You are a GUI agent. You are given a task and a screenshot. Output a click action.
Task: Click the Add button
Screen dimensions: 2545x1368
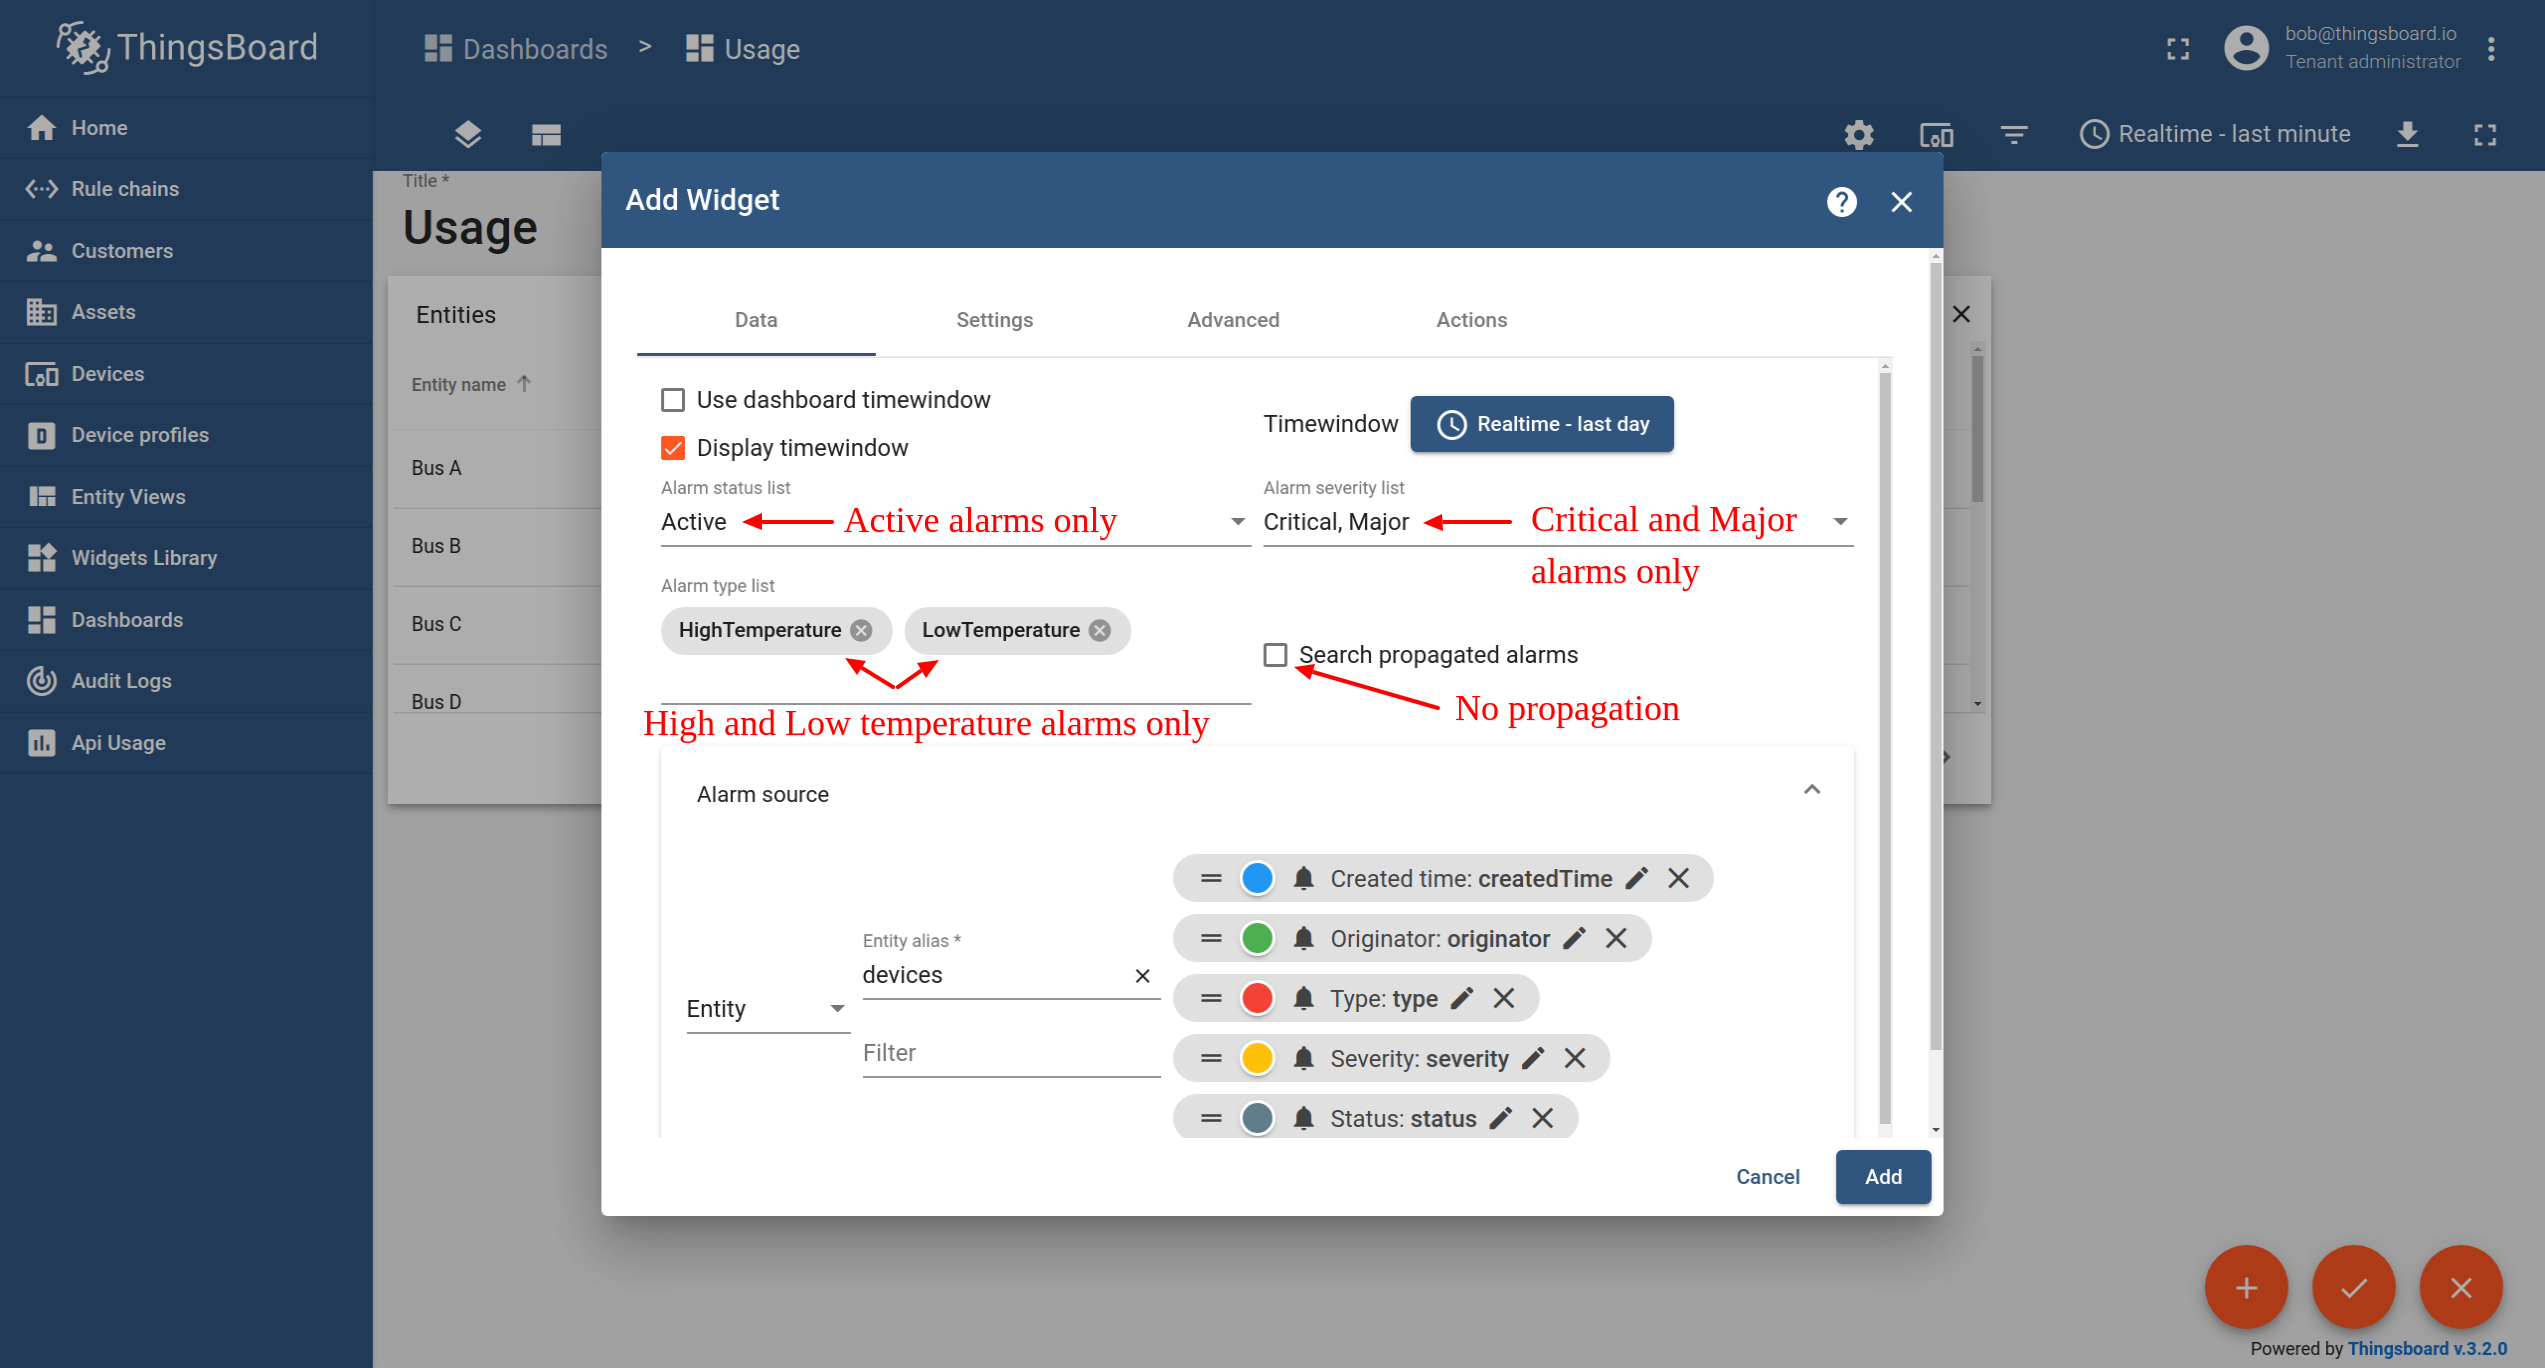point(1882,1177)
